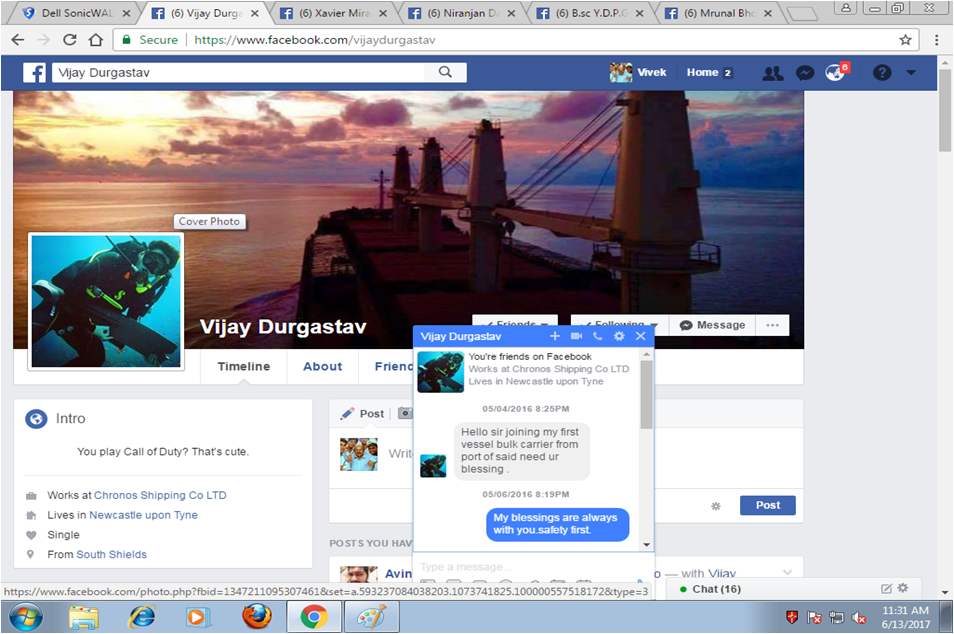Open the Quick Help question mark icon
Screen dimensions: 954x634
[881, 73]
